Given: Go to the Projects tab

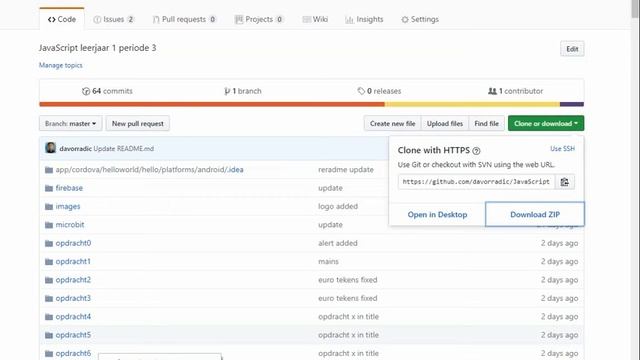Looking at the screenshot, I should (259, 19).
